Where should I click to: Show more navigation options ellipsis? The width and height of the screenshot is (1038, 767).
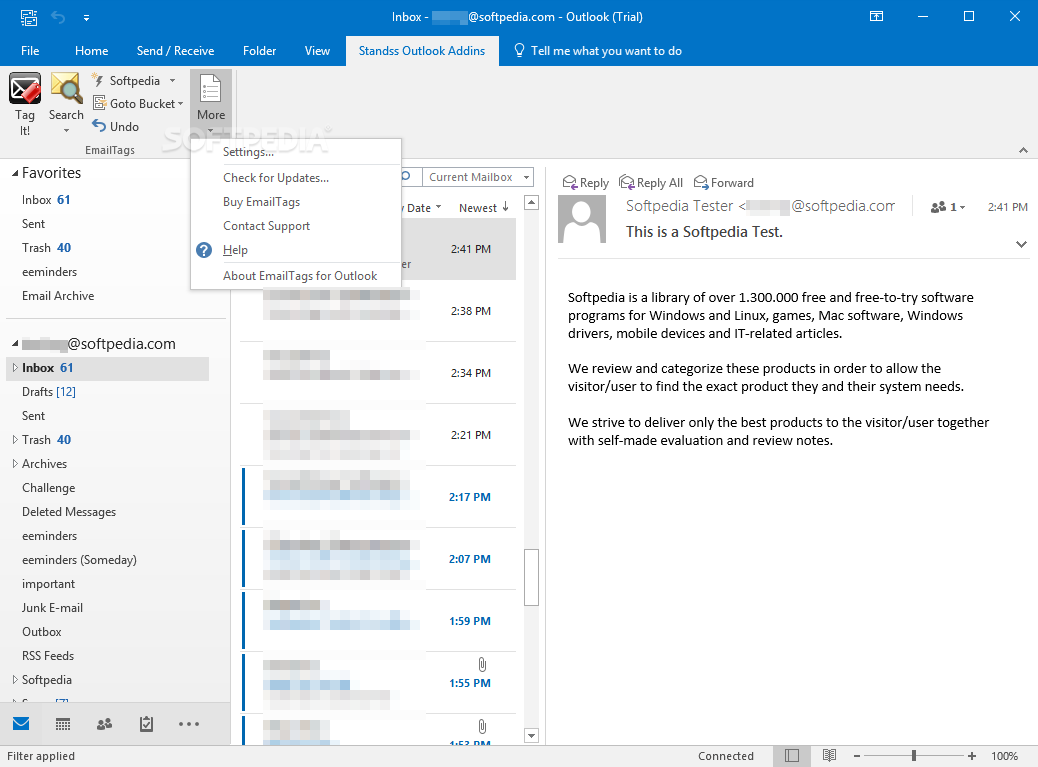[189, 724]
